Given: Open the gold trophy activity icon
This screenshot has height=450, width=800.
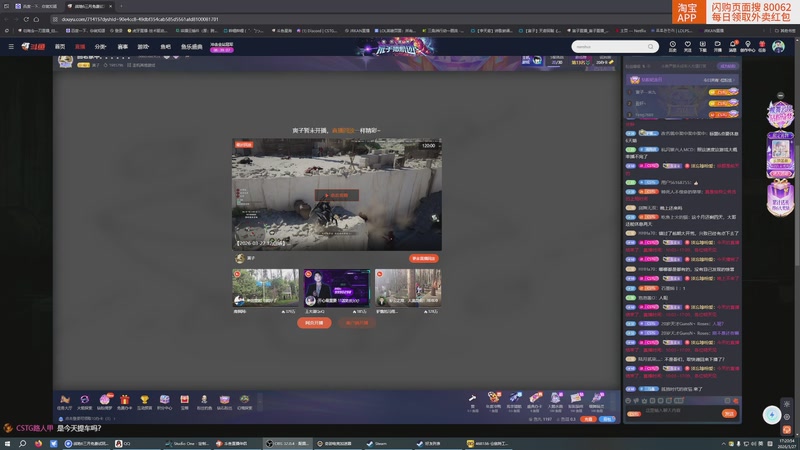Looking at the screenshot, I should tap(144, 402).
